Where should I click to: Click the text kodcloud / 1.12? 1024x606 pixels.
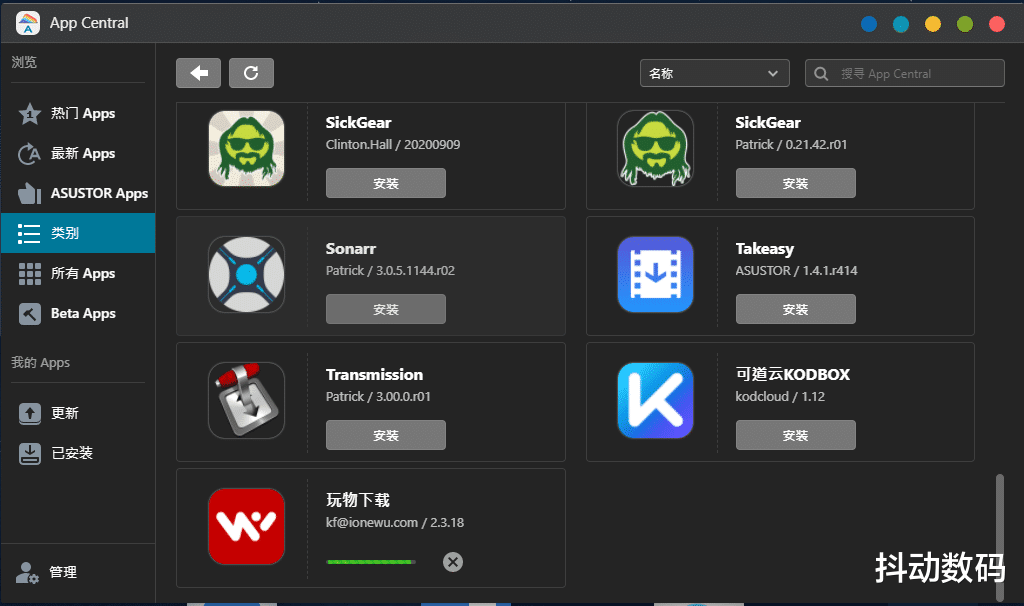pos(780,396)
